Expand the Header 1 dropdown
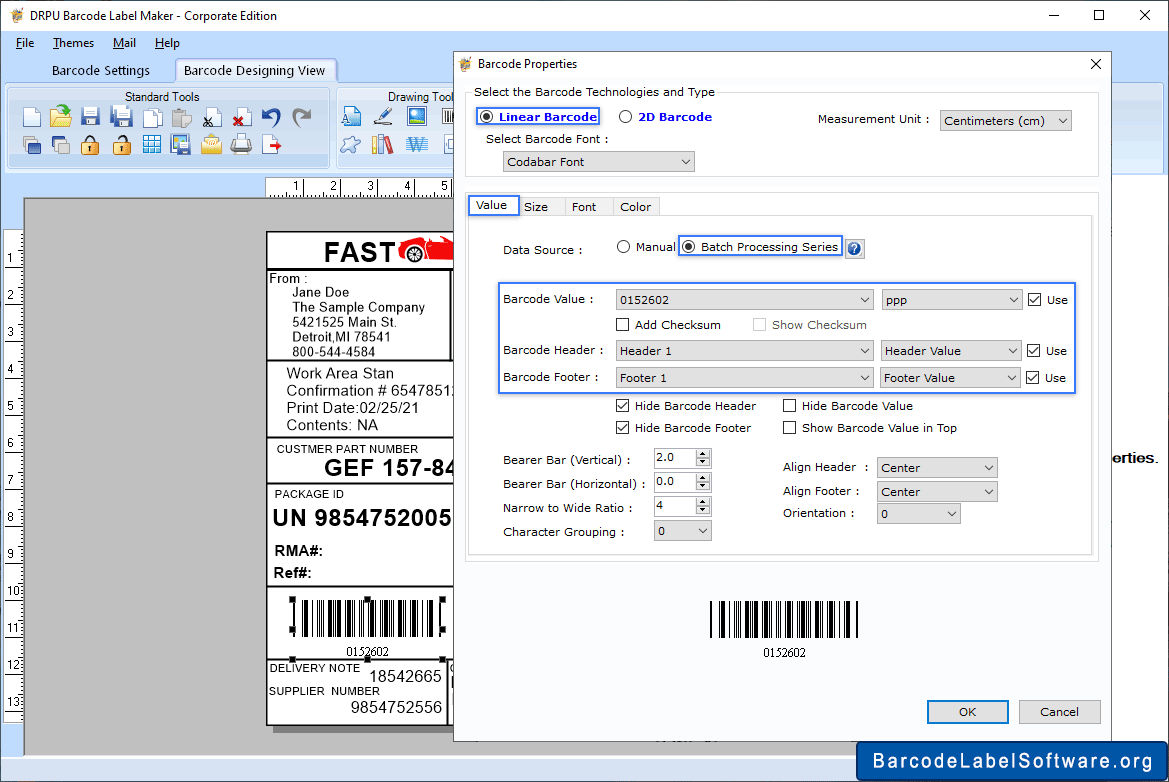The image size is (1169, 782). click(744, 350)
